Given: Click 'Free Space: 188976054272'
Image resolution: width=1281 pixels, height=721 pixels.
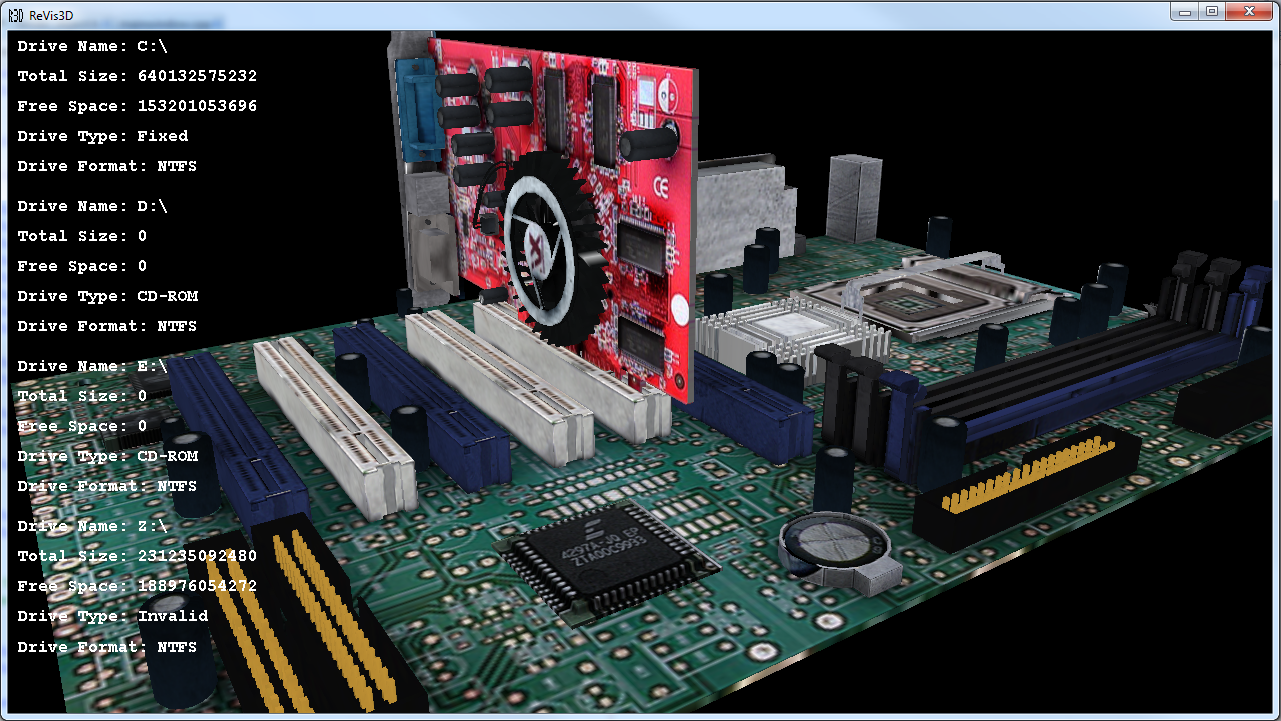Looking at the screenshot, I should tap(137, 586).
